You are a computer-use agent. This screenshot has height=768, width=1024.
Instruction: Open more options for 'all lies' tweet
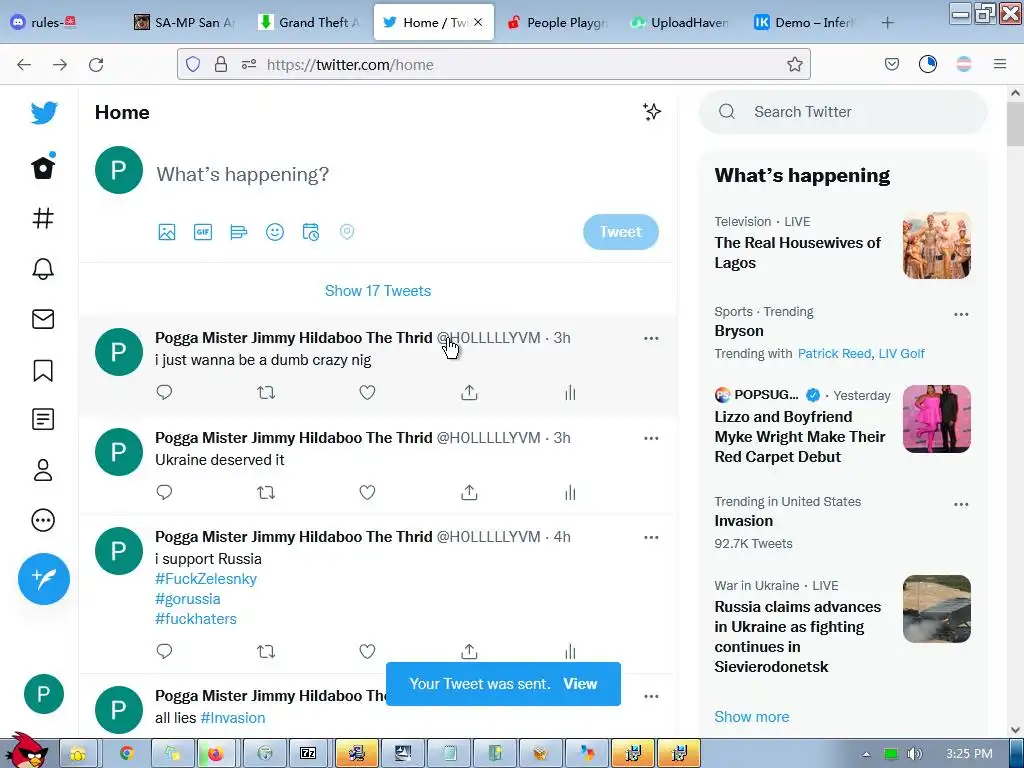pos(651,696)
